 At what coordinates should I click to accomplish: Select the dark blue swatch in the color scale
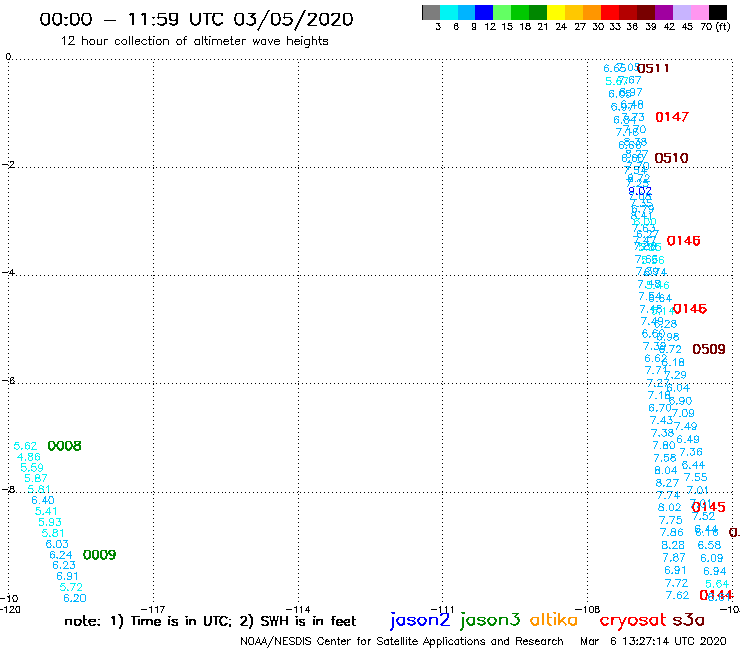(x=484, y=12)
